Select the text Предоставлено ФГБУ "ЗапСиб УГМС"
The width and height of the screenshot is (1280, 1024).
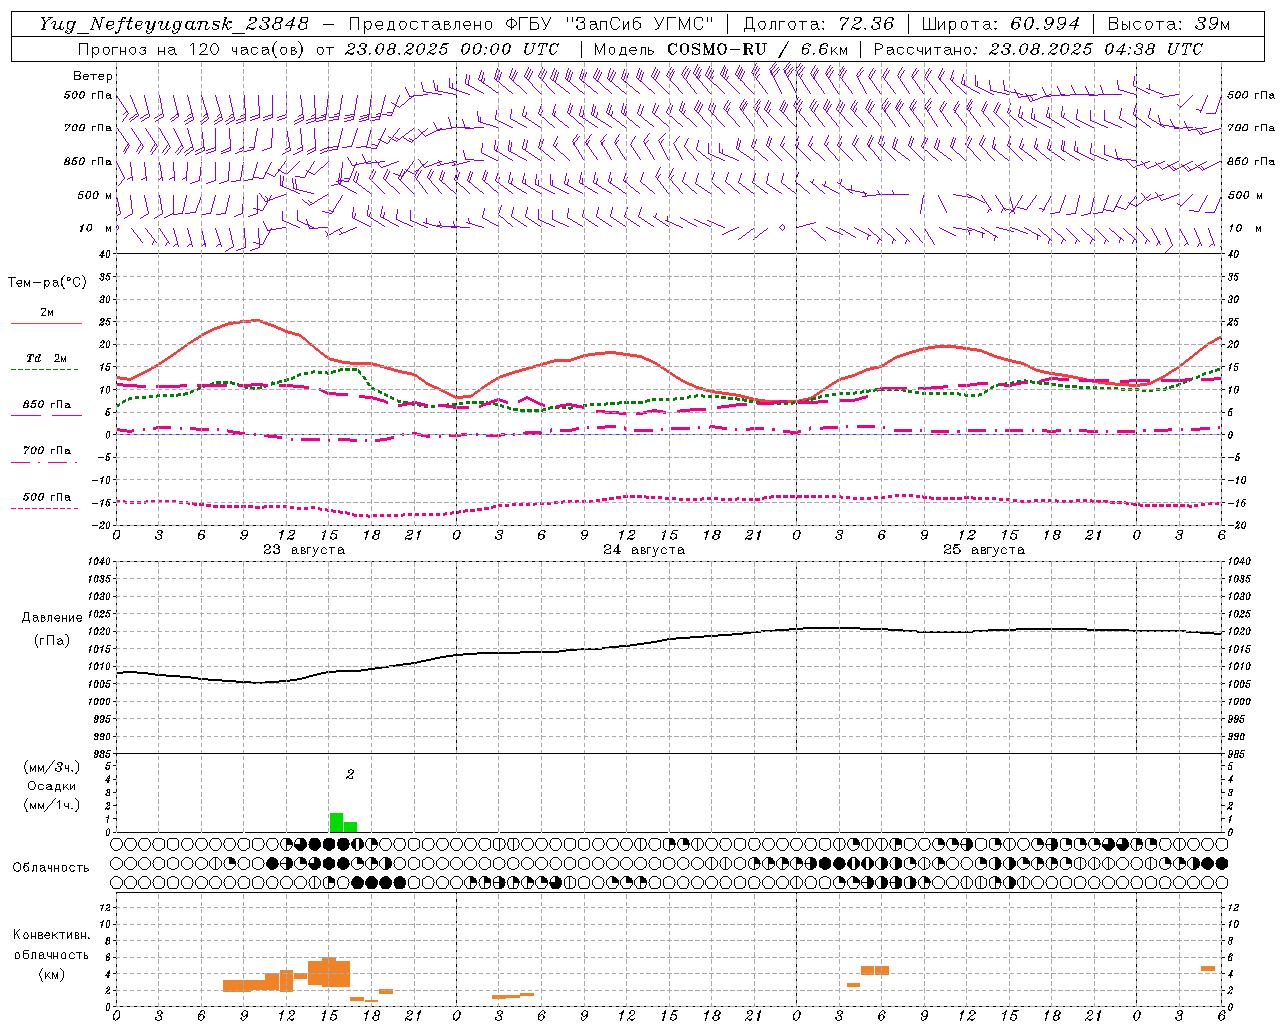coord(531,24)
